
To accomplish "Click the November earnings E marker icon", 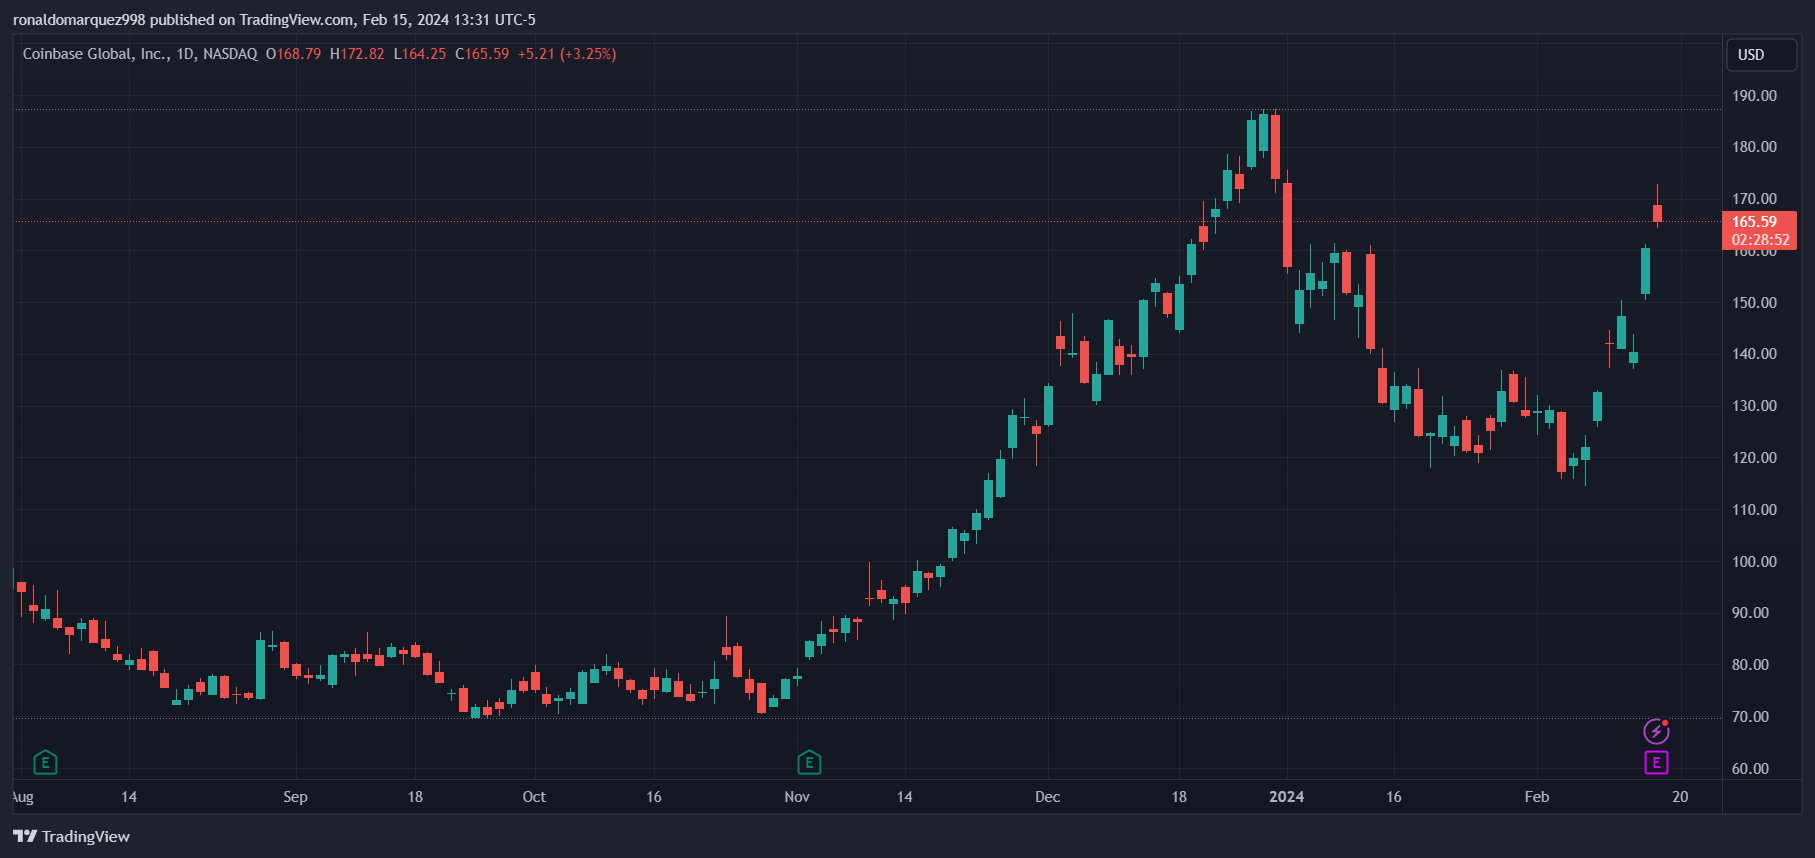I will pyautogui.click(x=809, y=763).
